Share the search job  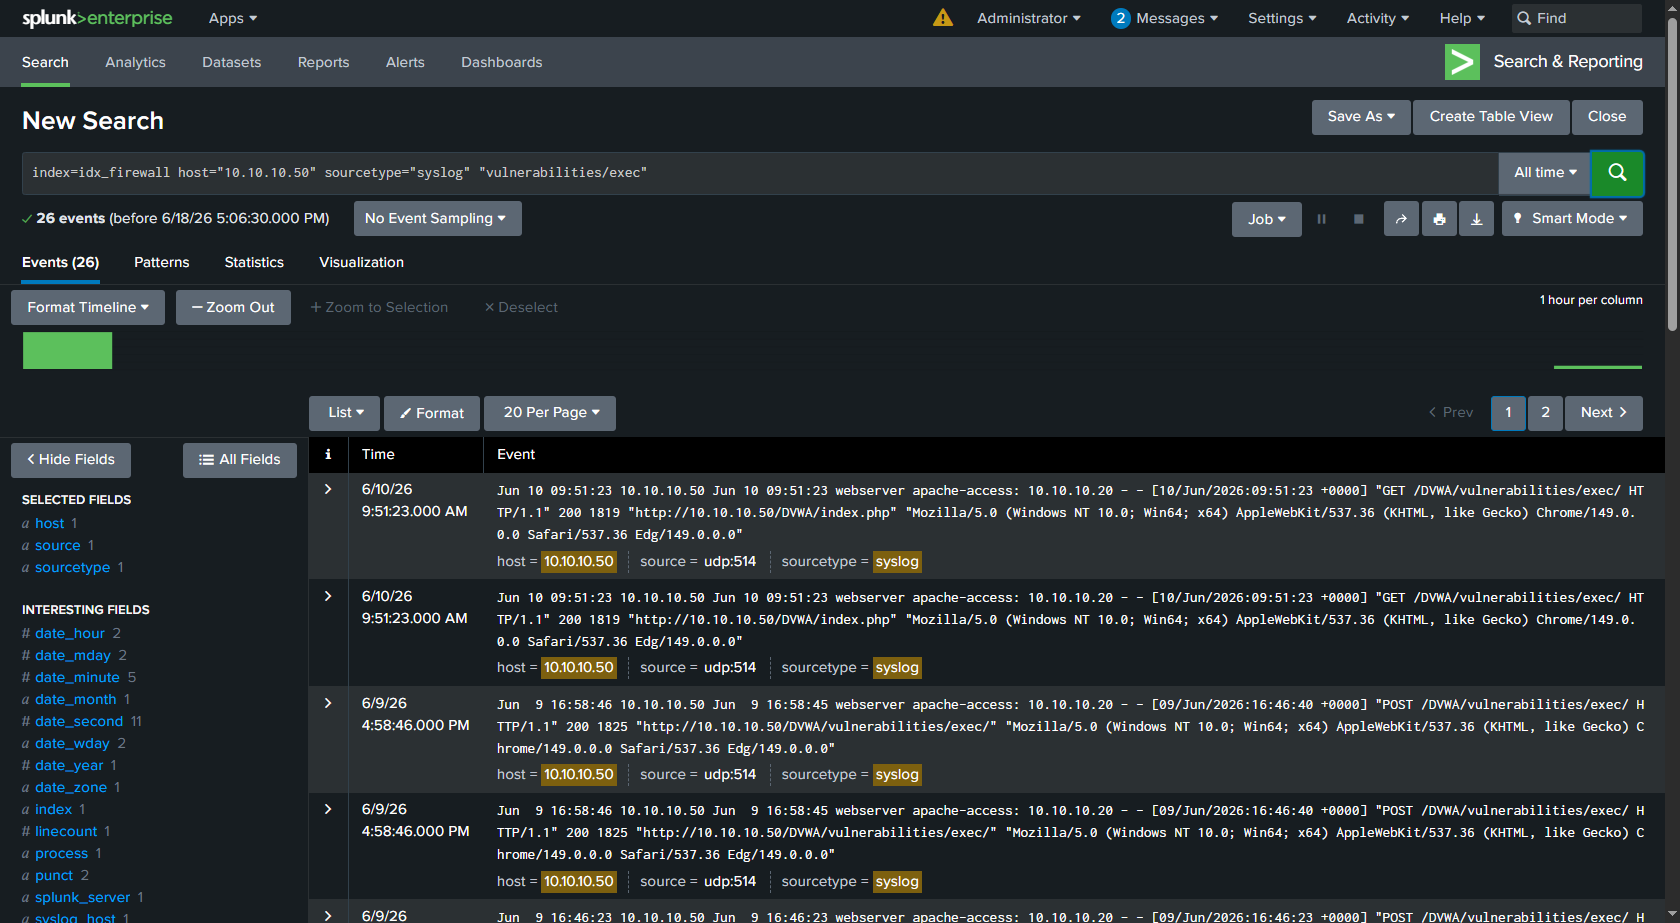[x=1401, y=219]
